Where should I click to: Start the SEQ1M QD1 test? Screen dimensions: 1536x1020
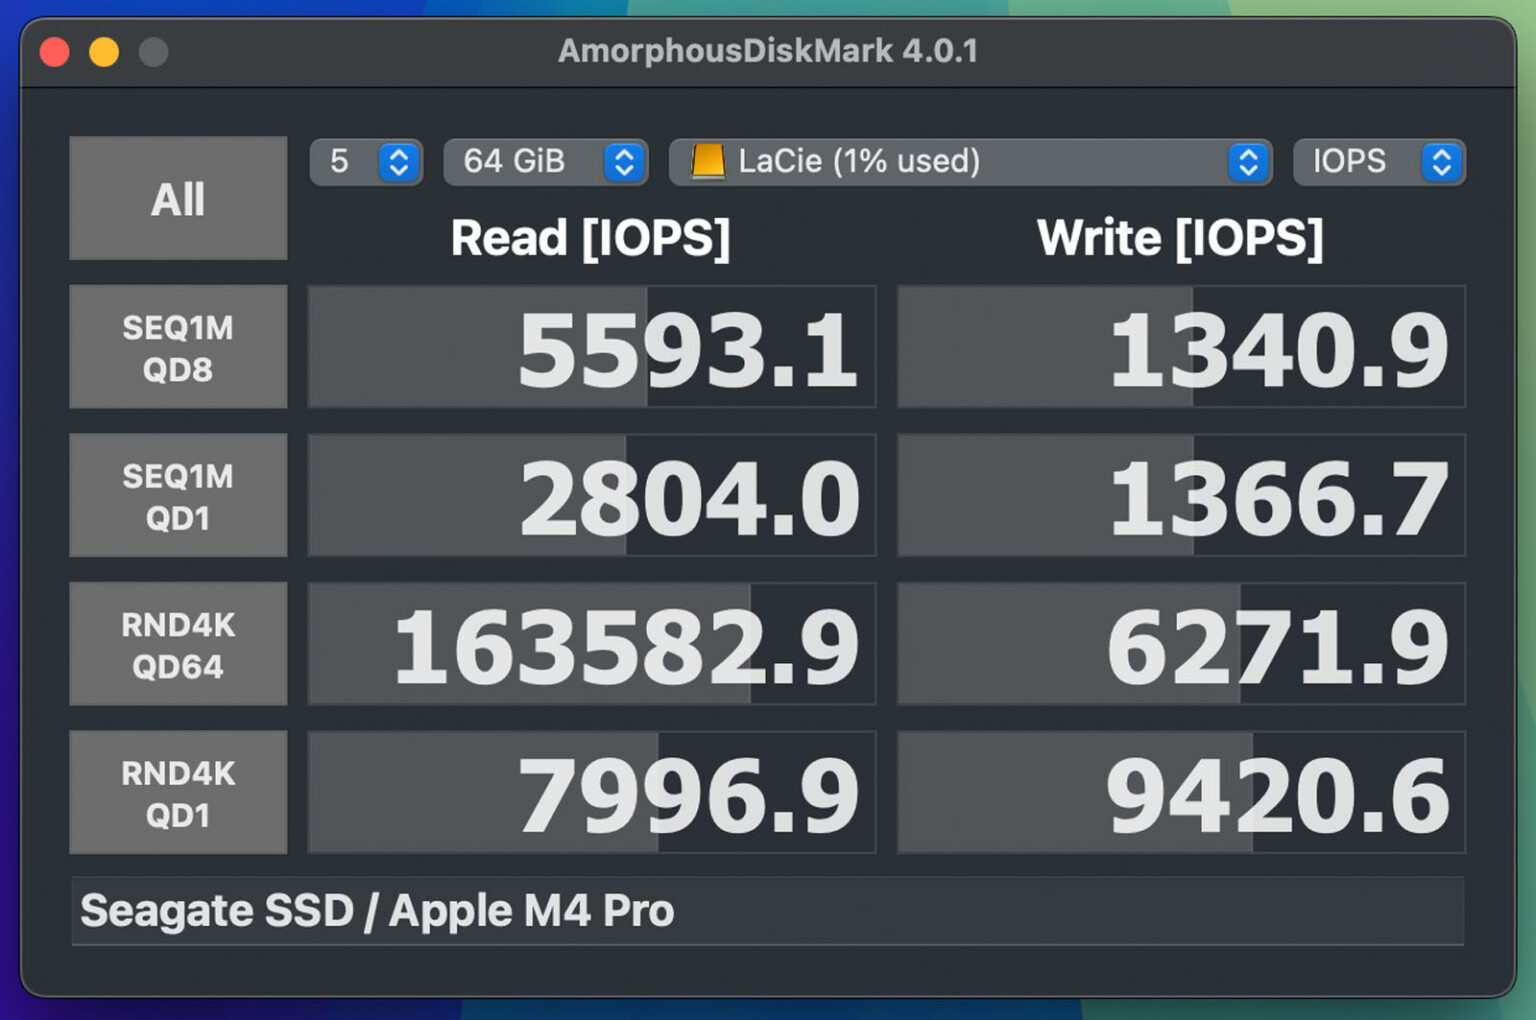tap(178, 495)
